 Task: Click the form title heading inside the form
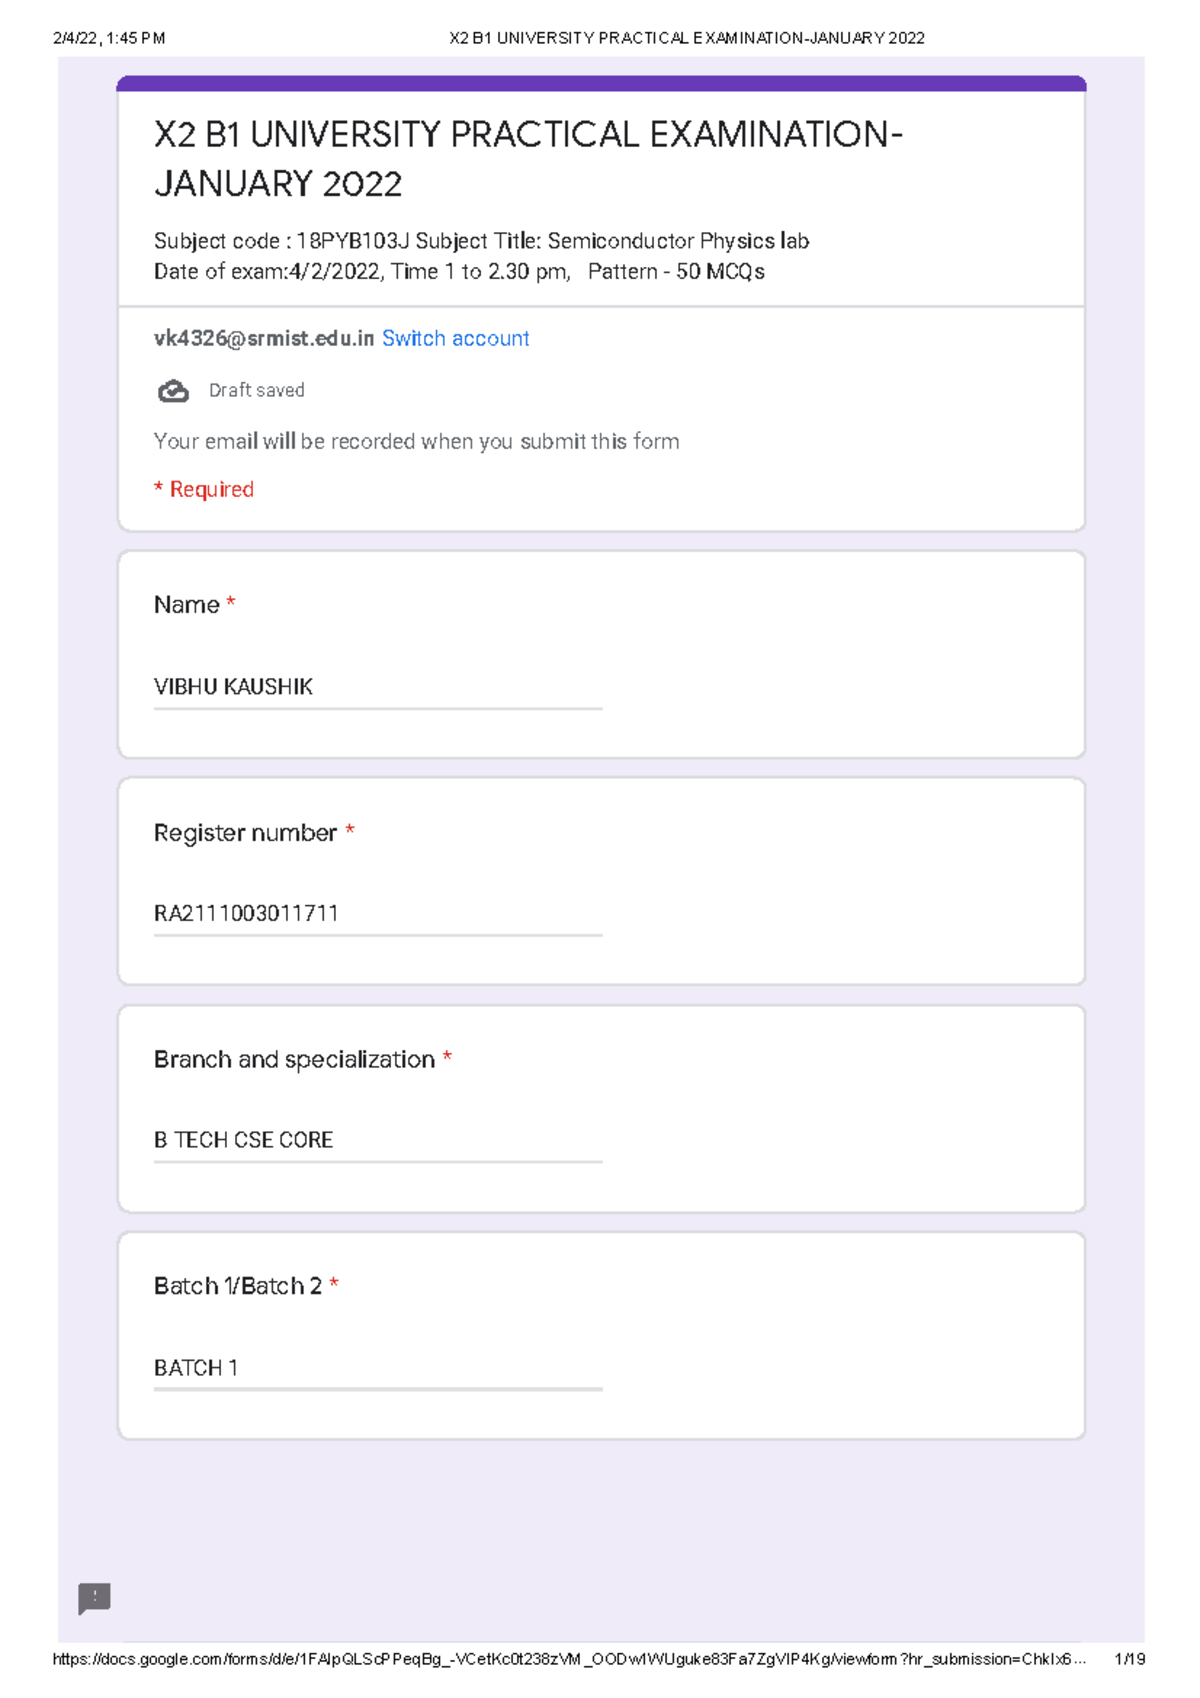click(527, 159)
